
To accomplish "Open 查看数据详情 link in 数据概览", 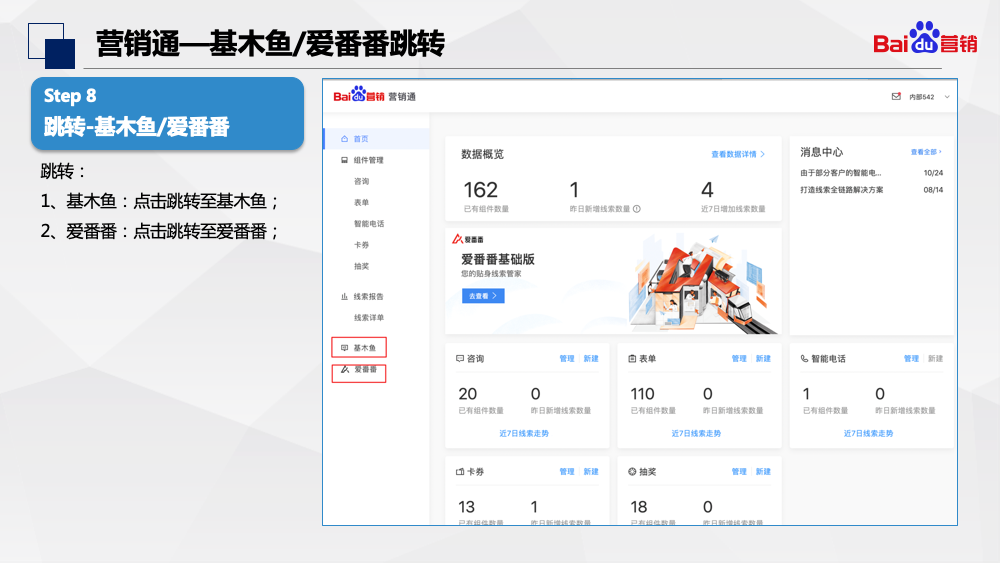I will click(x=738, y=154).
